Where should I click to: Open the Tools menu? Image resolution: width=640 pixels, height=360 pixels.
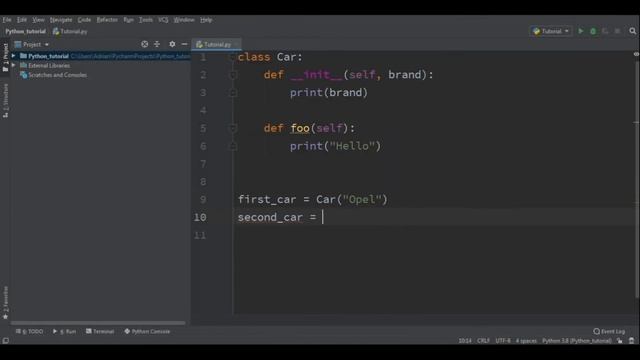click(x=146, y=20)
